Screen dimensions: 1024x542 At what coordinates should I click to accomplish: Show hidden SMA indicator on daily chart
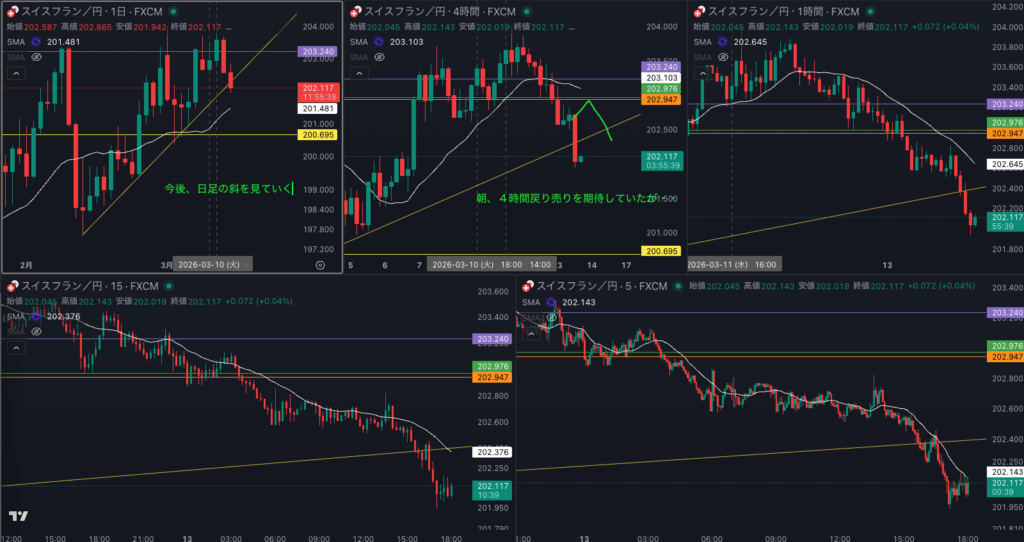[x=37, y=58]
